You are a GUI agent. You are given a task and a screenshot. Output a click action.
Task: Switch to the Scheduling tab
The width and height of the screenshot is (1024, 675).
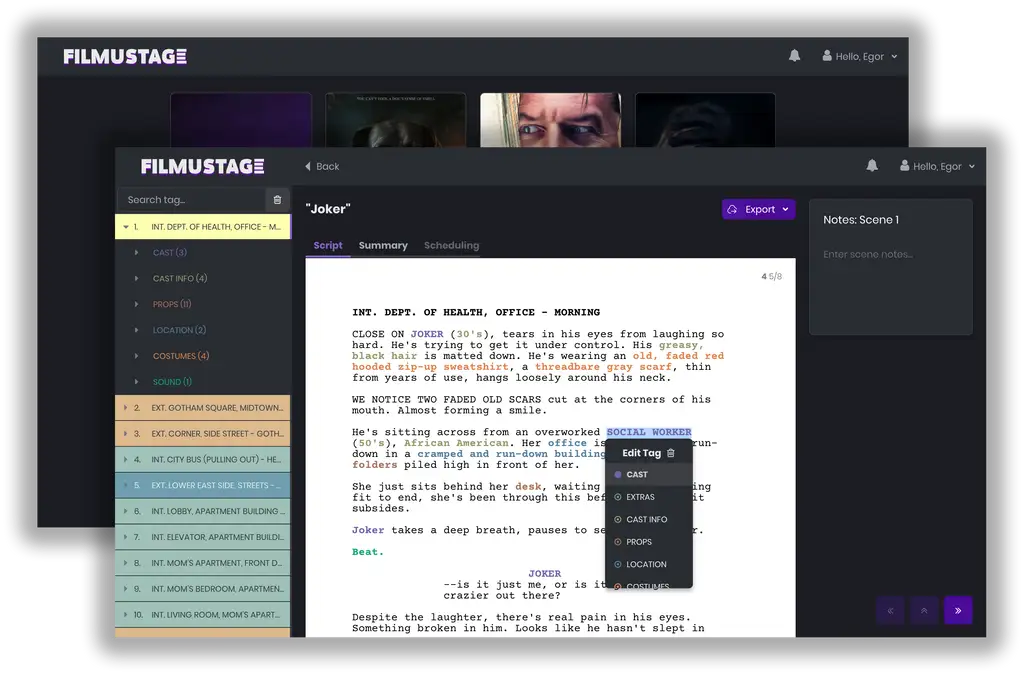[x=451, y=245]
